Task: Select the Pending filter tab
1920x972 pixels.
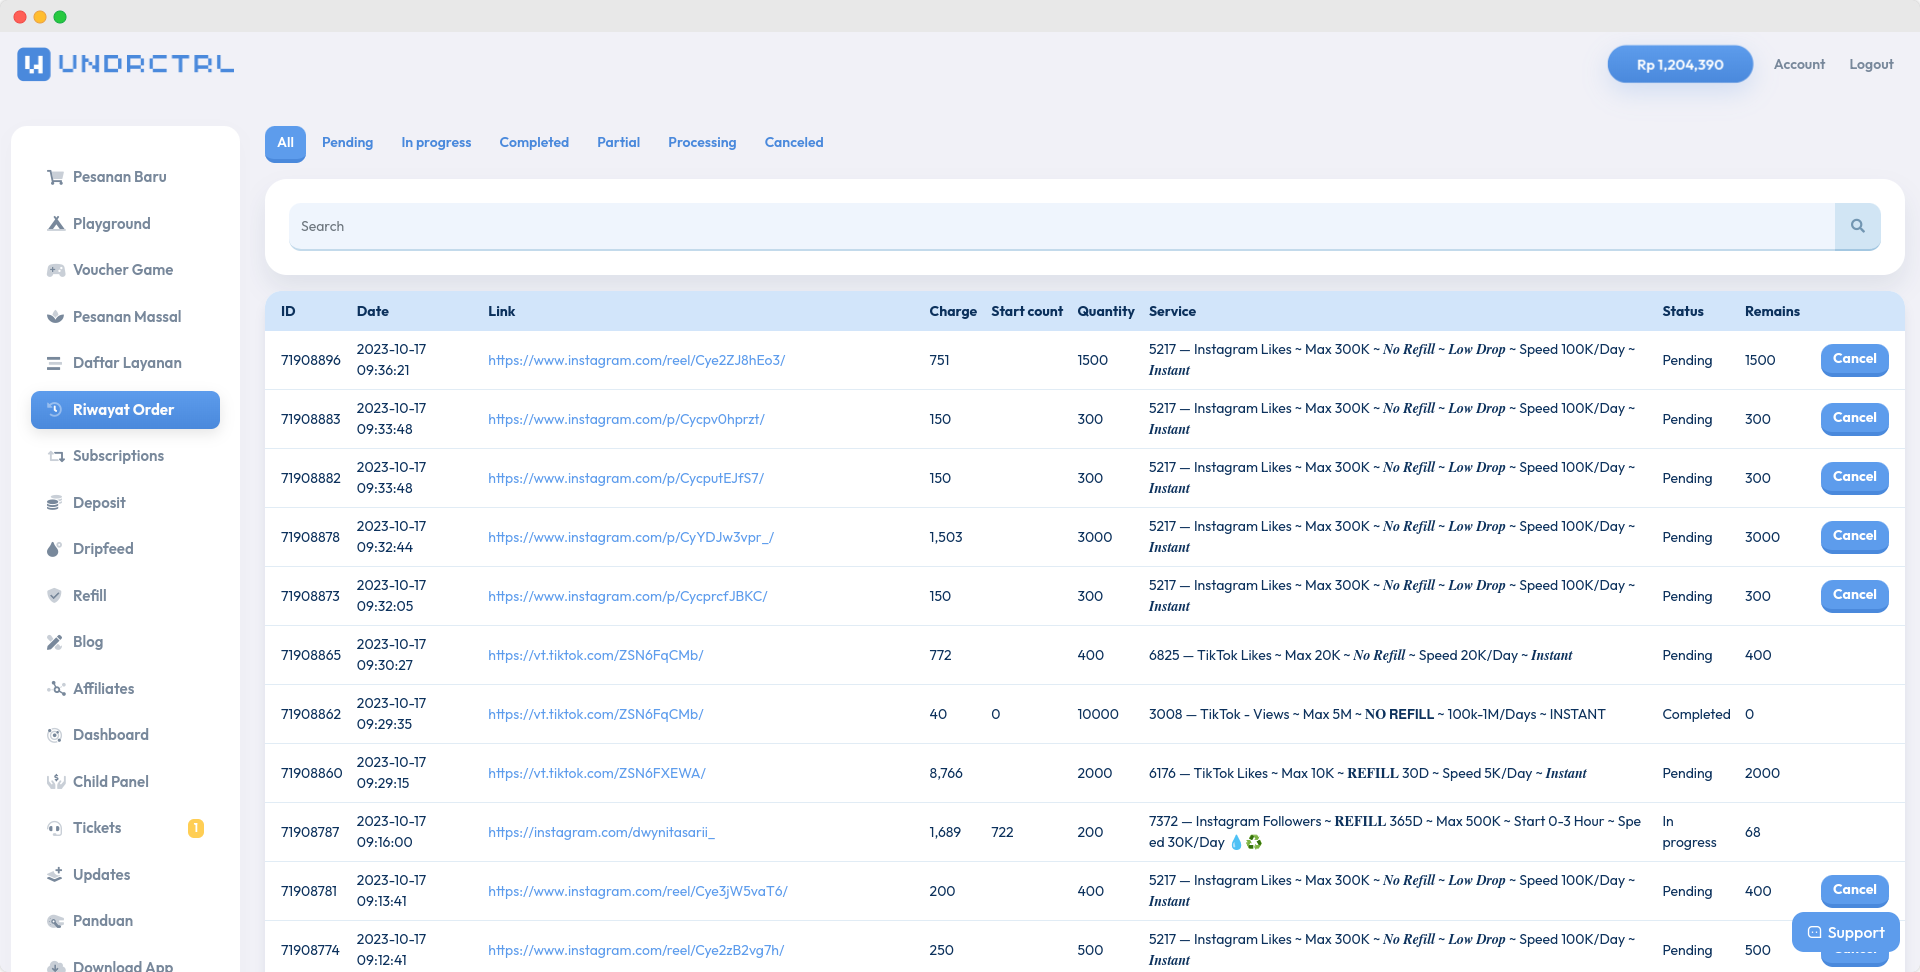Action: [347, 142]
